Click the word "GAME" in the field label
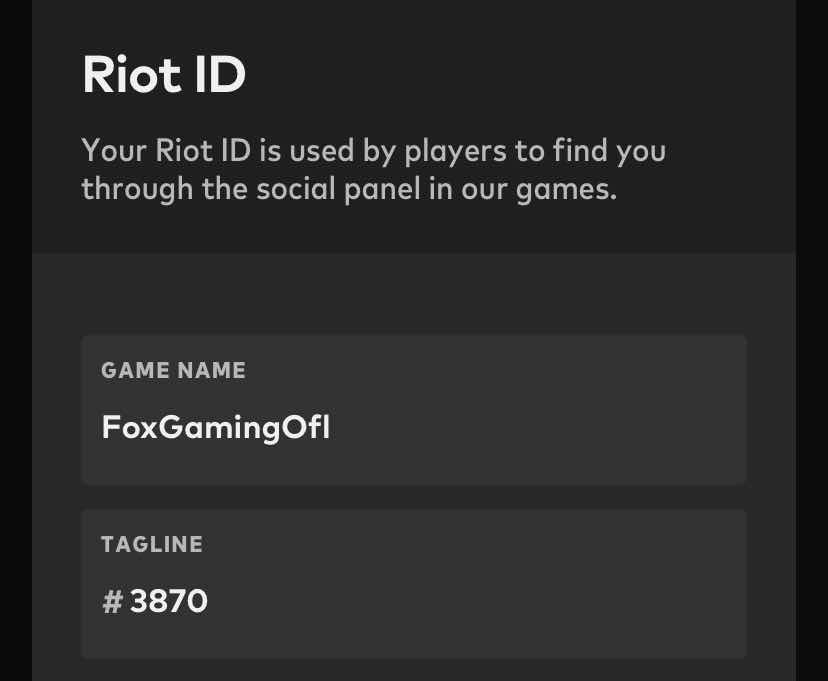 134,370
